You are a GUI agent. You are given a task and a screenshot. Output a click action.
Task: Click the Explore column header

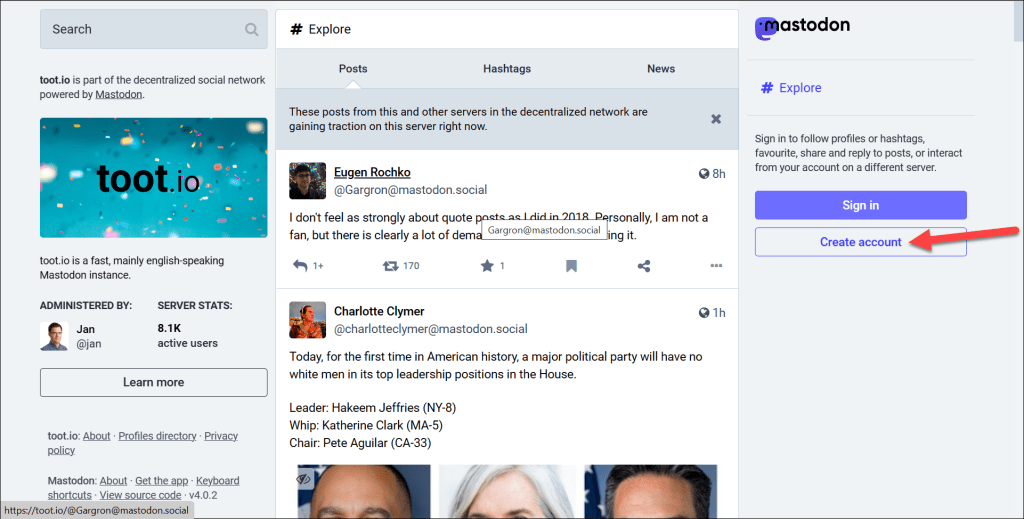click(x=507, y=29)
